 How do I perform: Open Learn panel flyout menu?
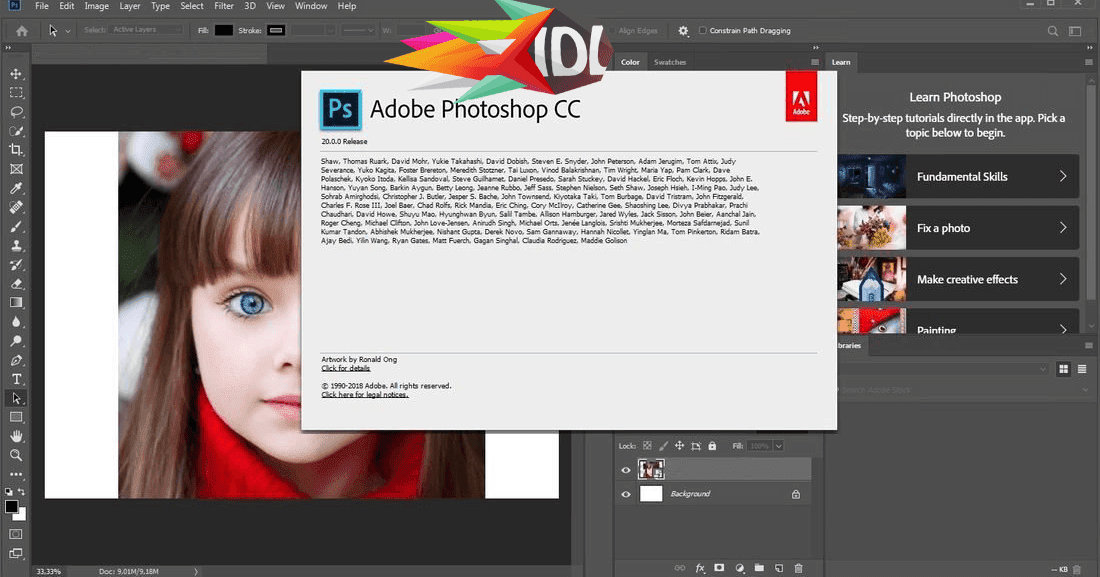(1089, 62)
